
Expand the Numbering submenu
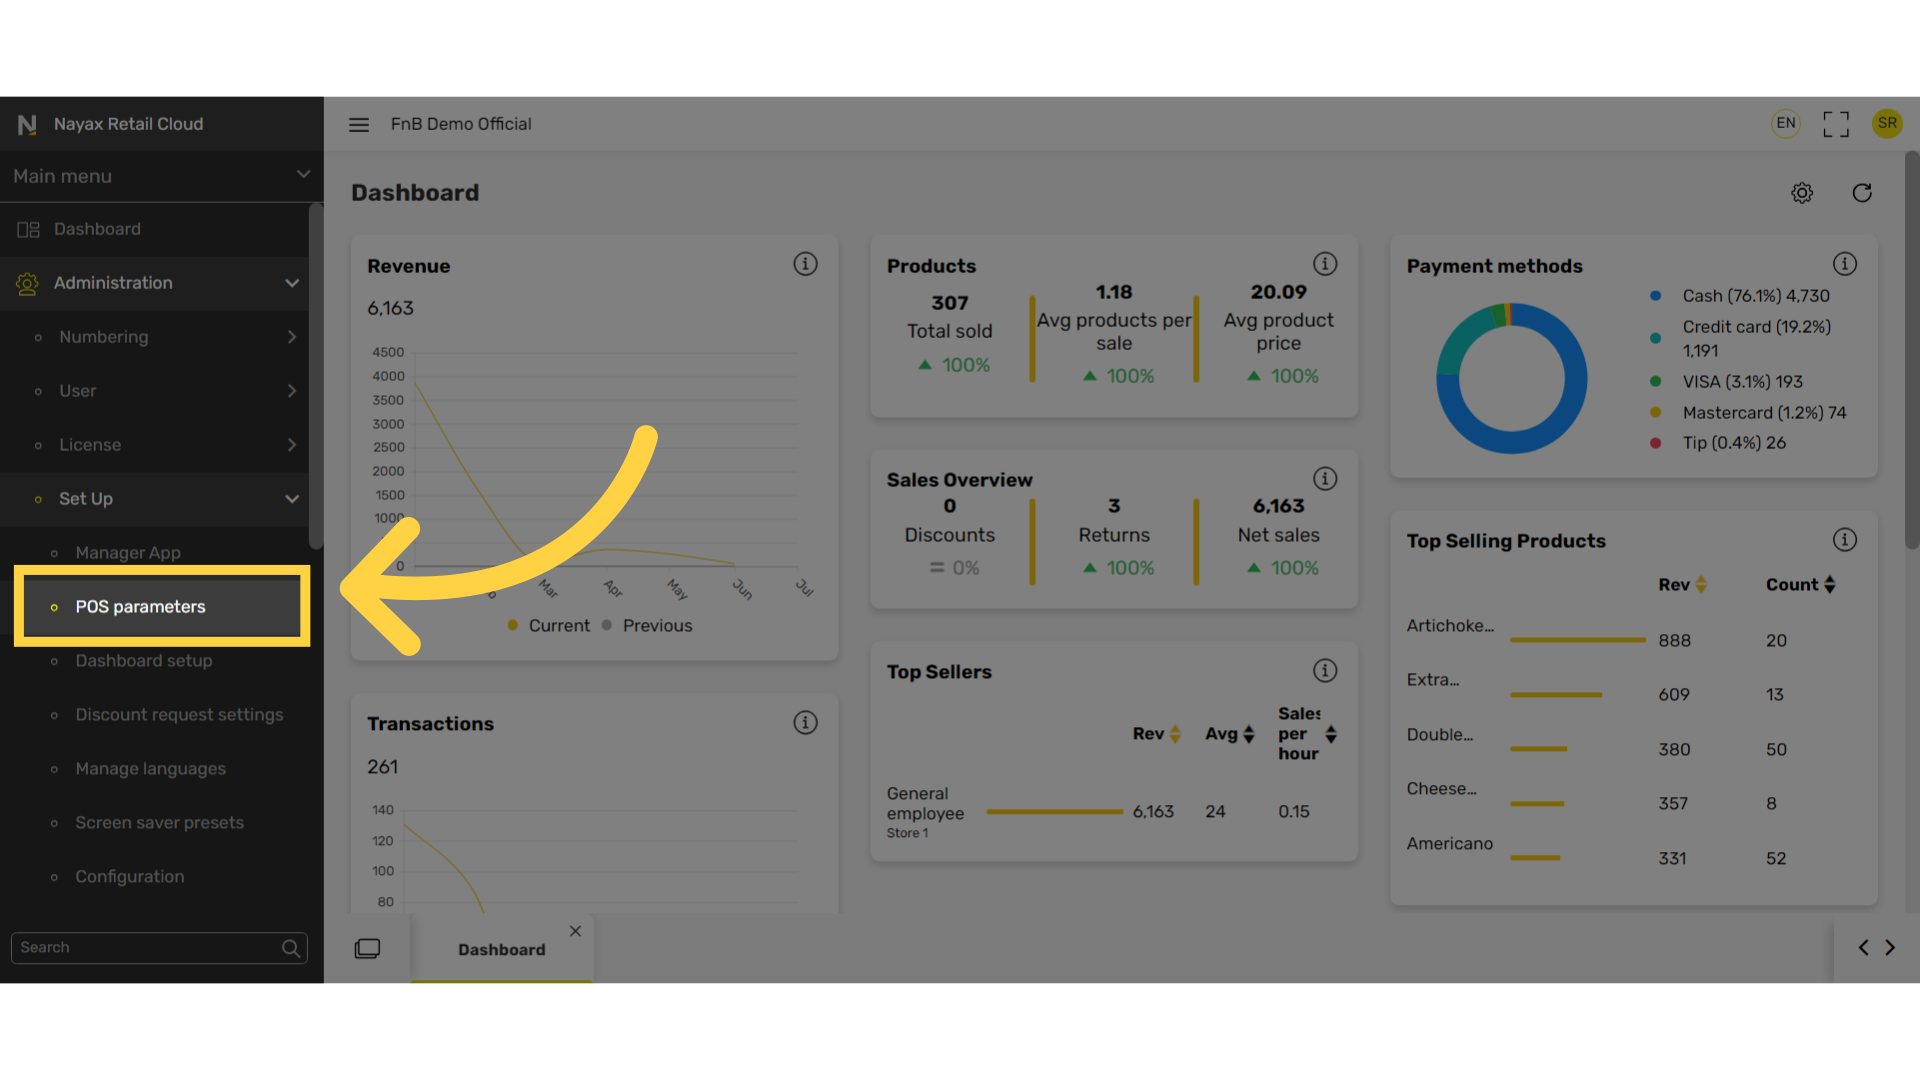(291, 337)
